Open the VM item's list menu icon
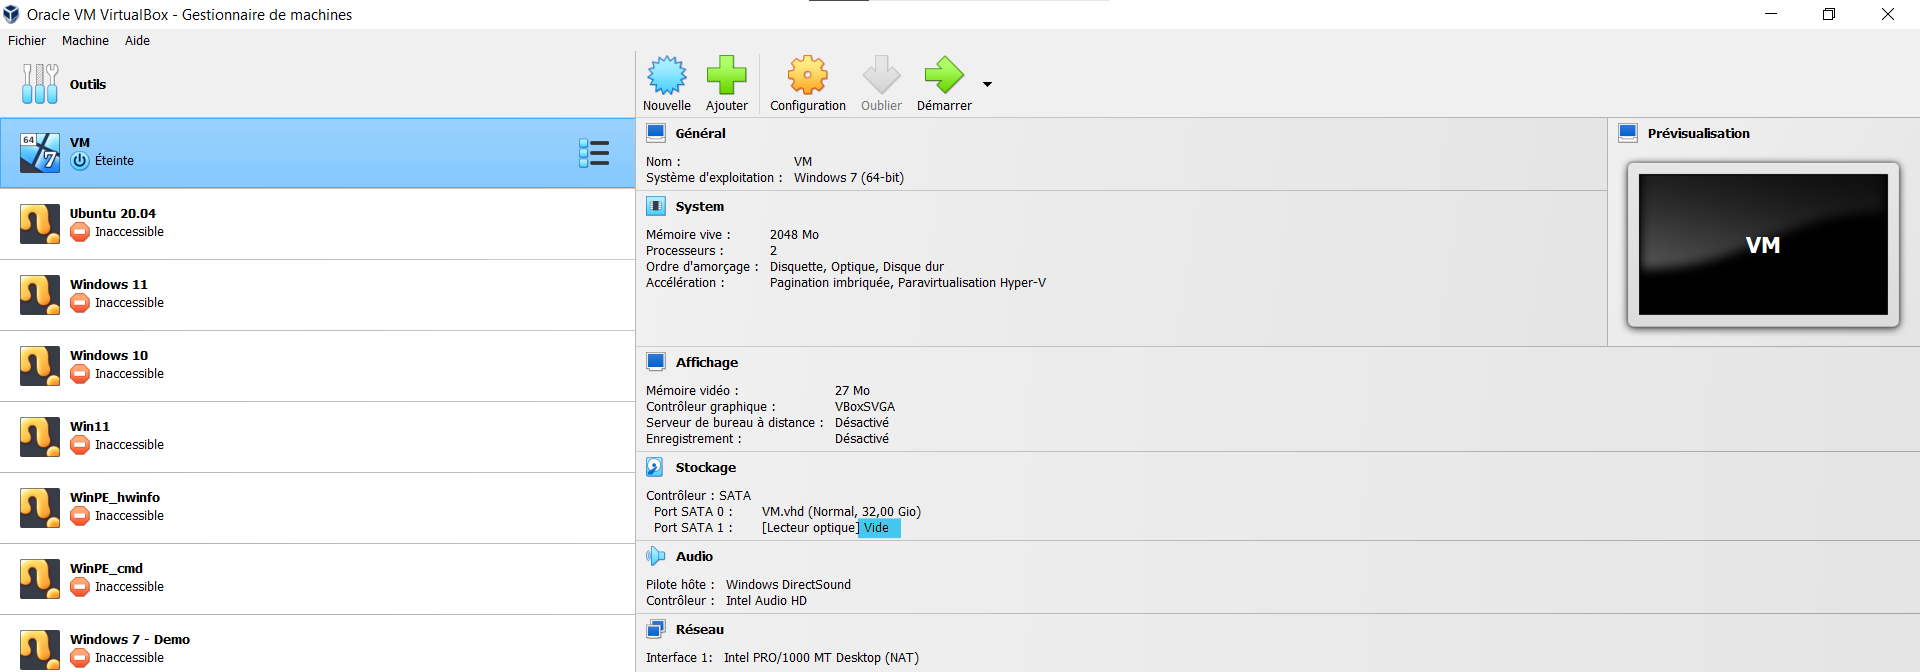Image resolution: width=1920 pixels, height=672 pixels. point(594,153)
